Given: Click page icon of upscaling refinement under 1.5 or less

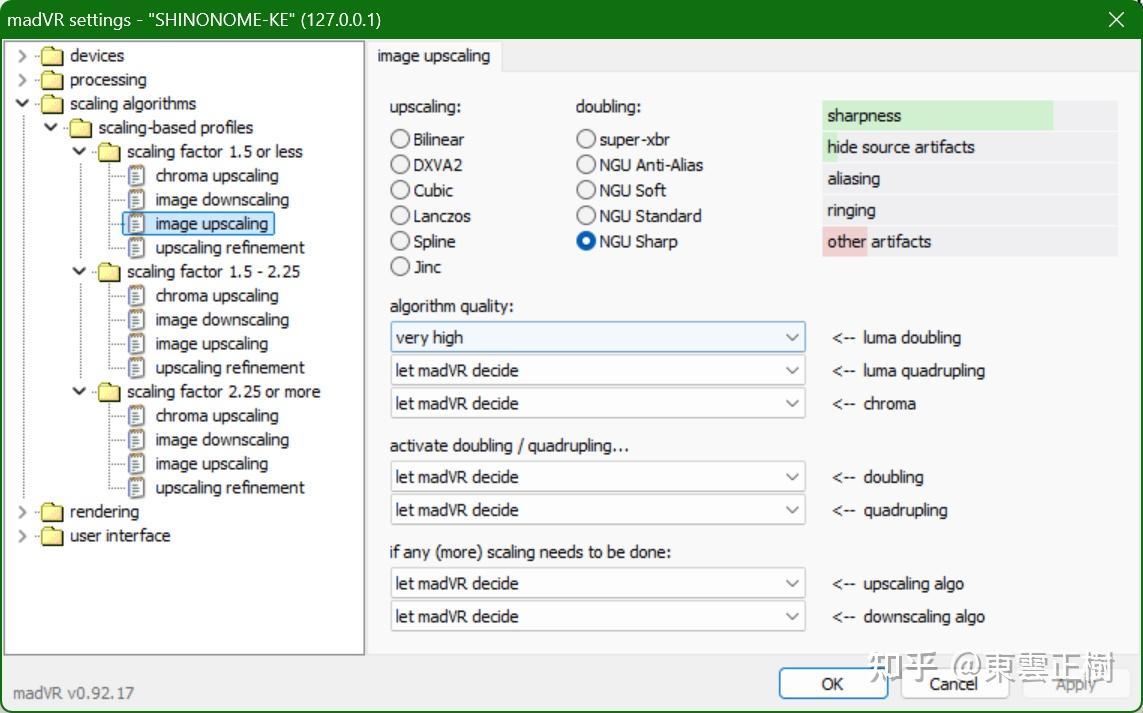Looking at the screenshot, I should click(x=136, y=248).
